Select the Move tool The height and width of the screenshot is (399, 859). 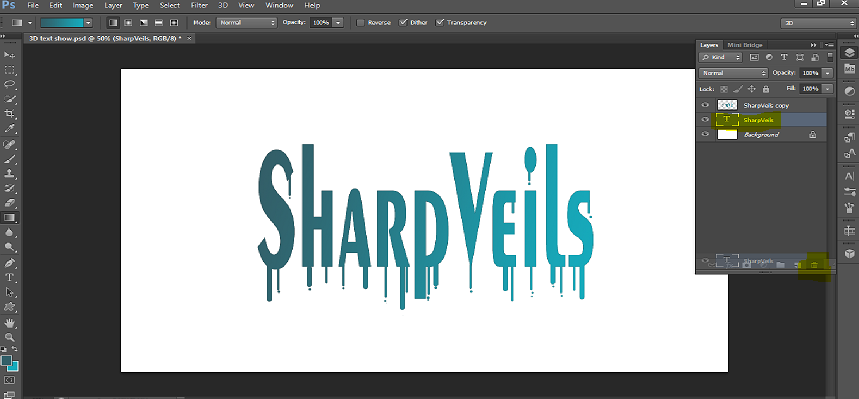tap(9, 55)
